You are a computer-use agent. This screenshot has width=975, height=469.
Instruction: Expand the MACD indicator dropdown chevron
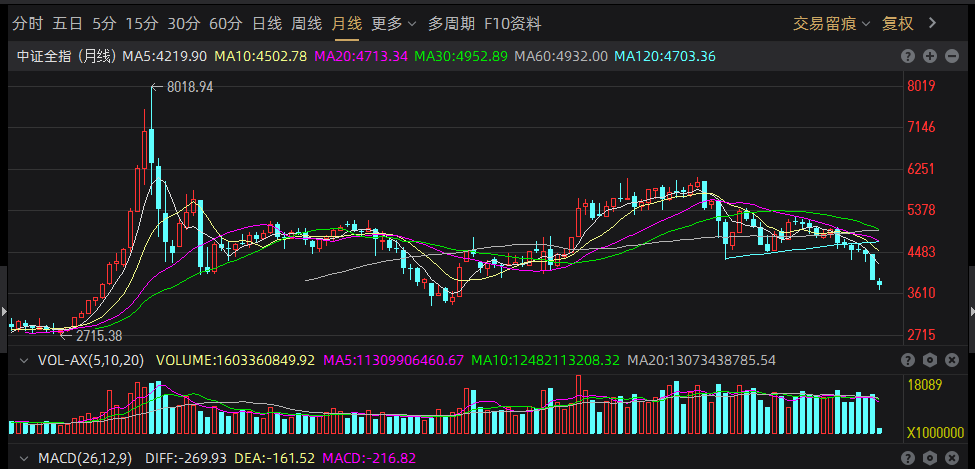click(x=24, y=459)
